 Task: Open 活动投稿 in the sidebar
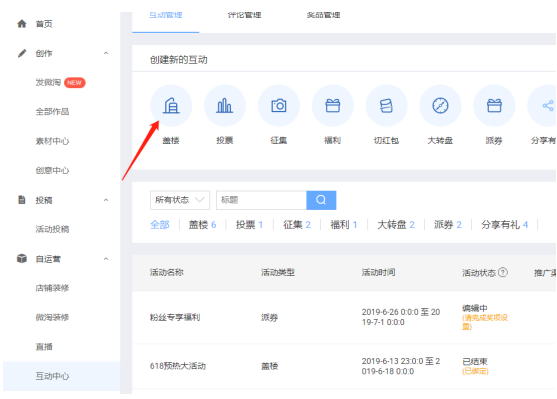click(52, 229)
